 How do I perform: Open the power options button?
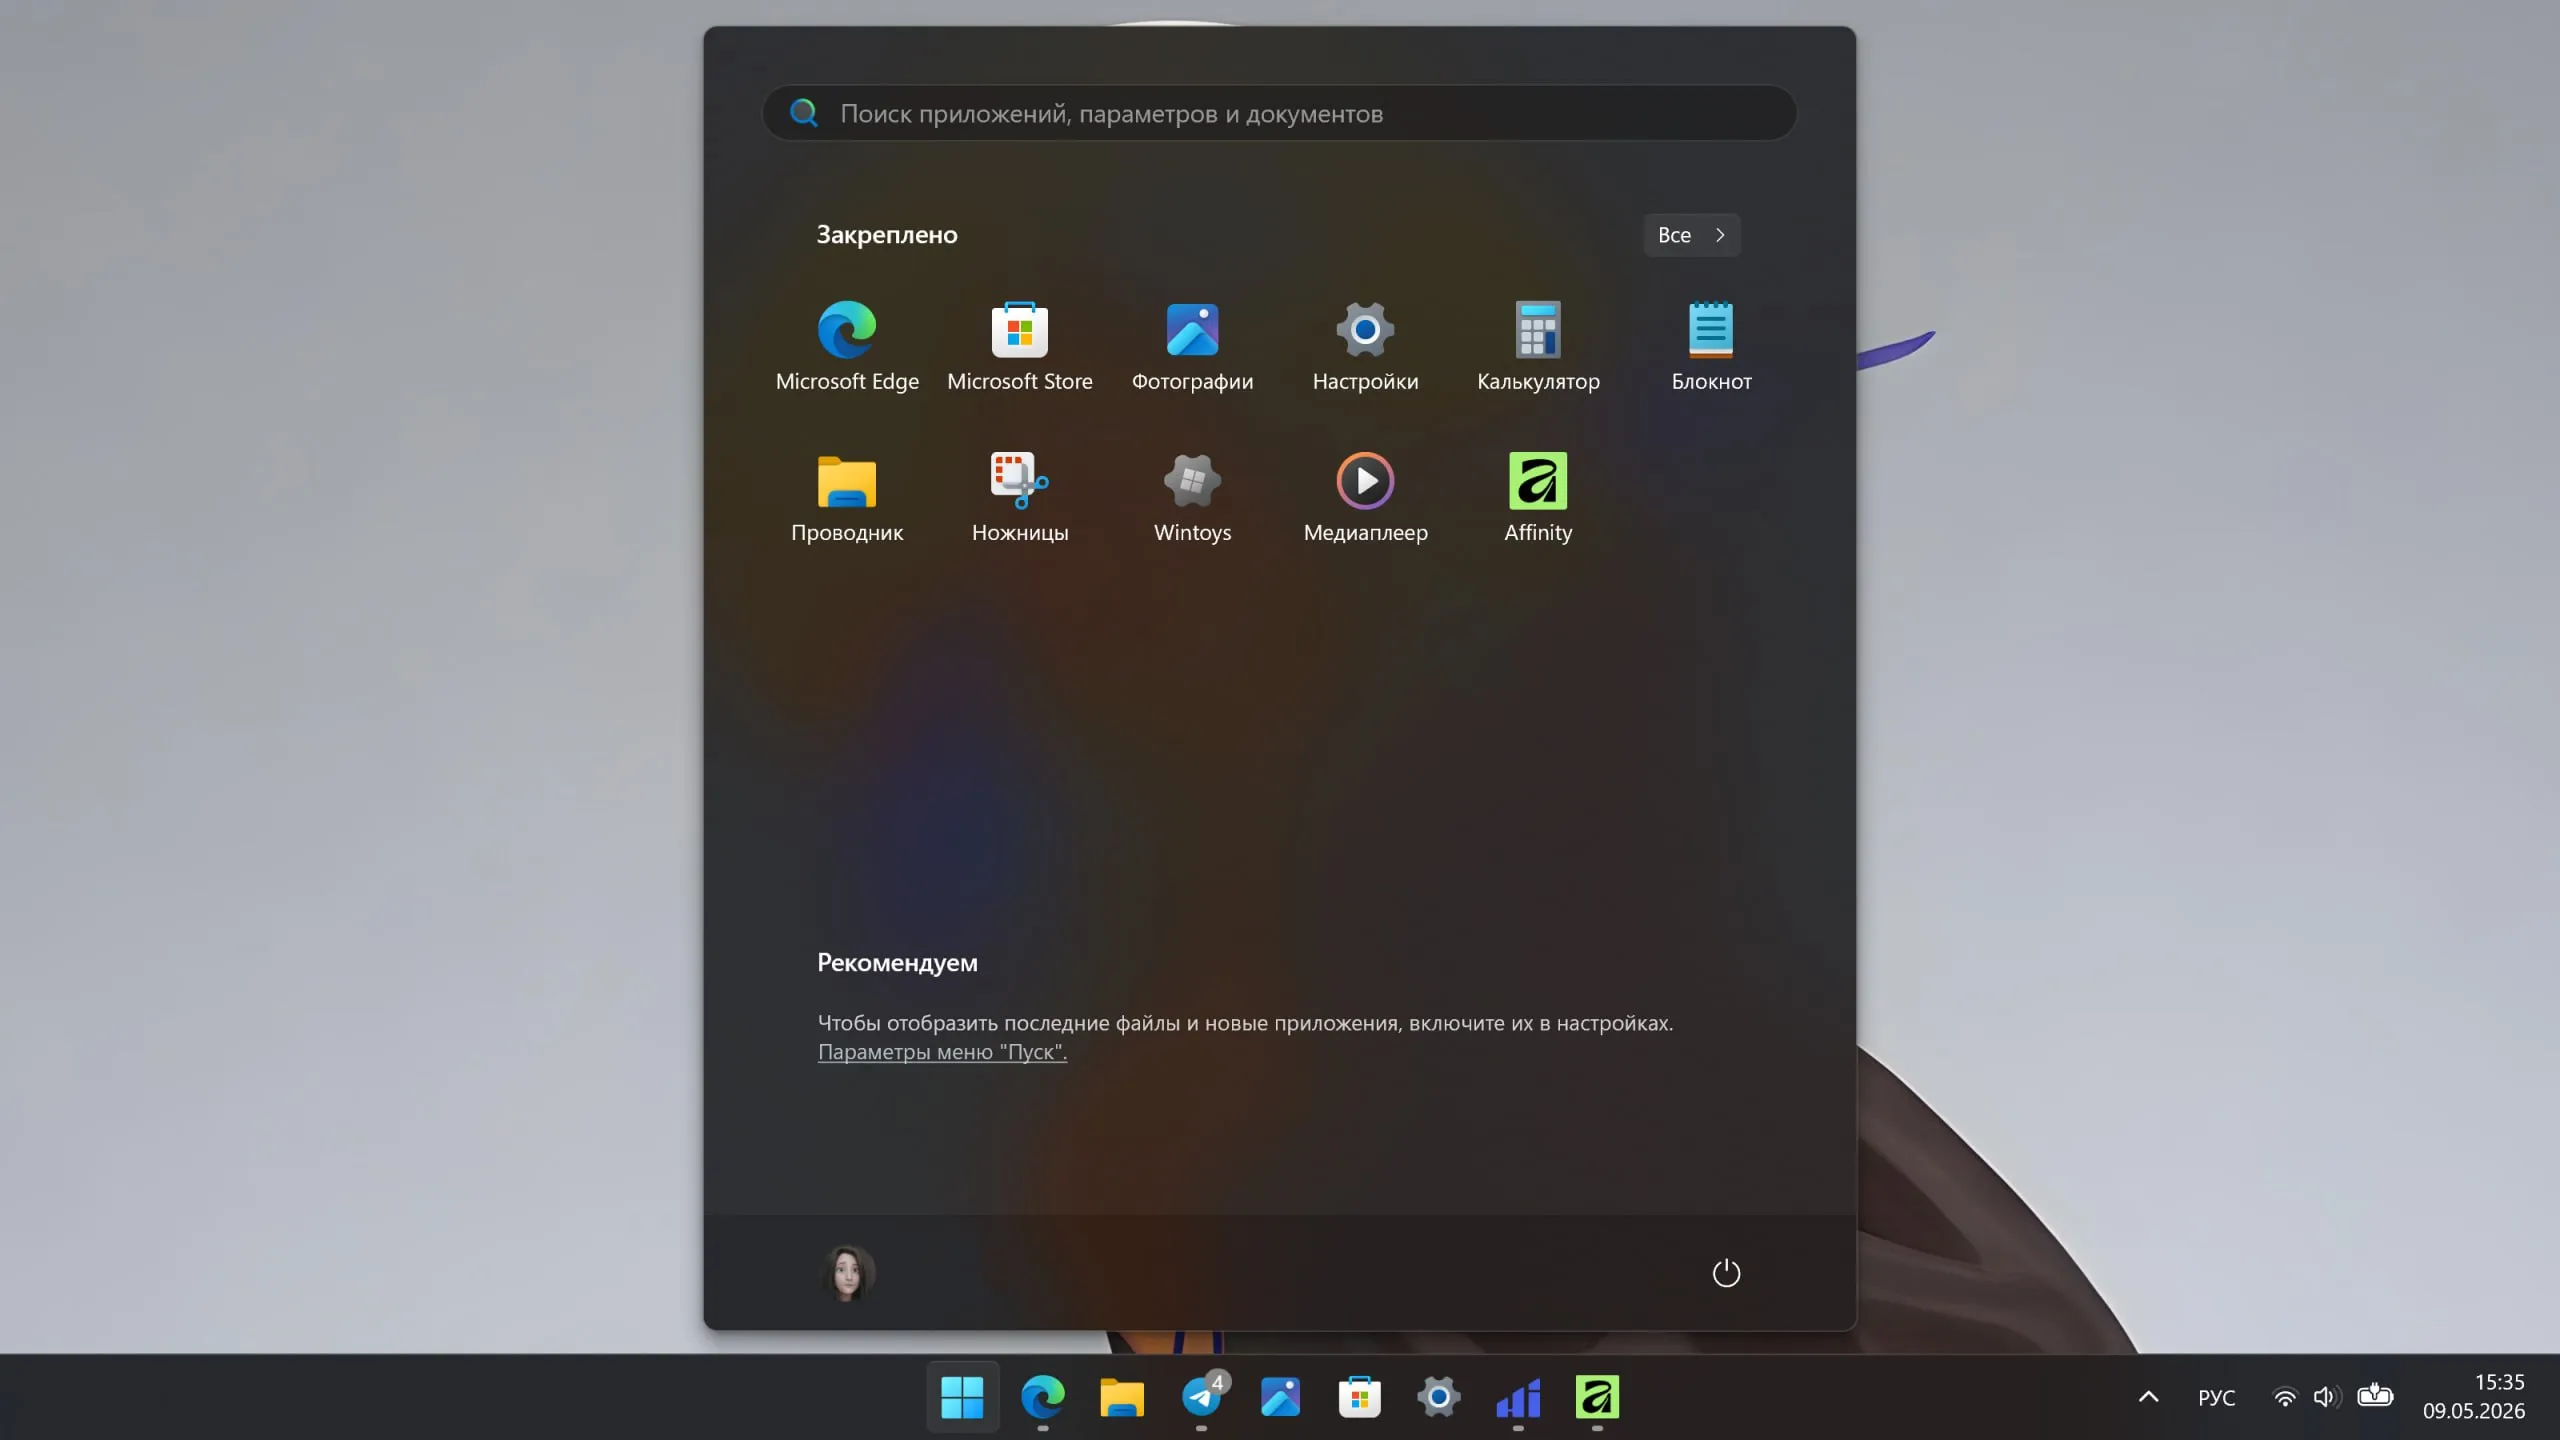click(1726, 1272)
